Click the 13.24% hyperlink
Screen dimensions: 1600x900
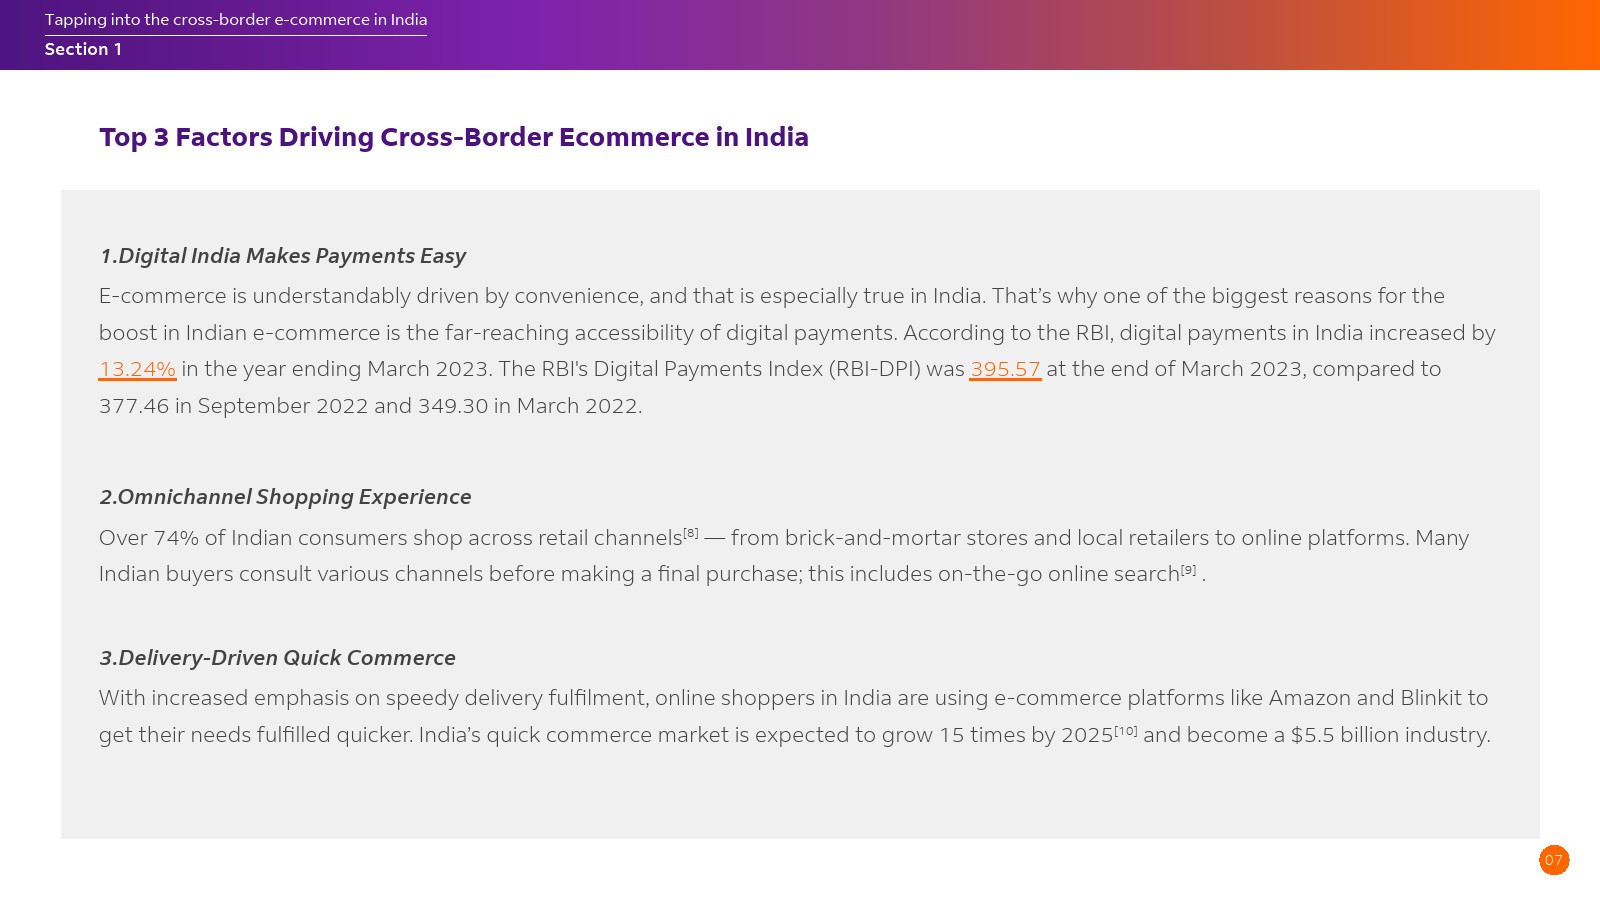click(137, 369)
